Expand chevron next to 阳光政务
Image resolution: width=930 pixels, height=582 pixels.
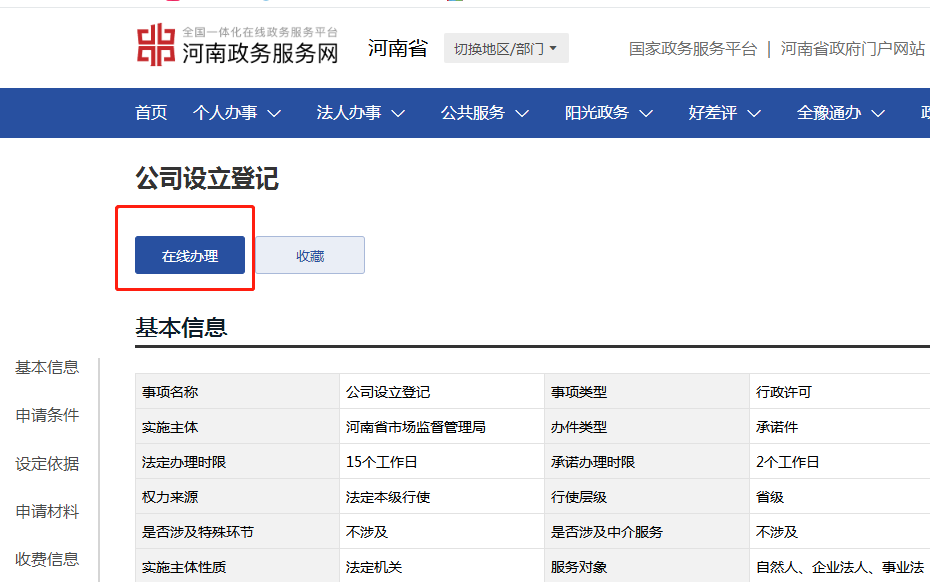click(646, 113)
